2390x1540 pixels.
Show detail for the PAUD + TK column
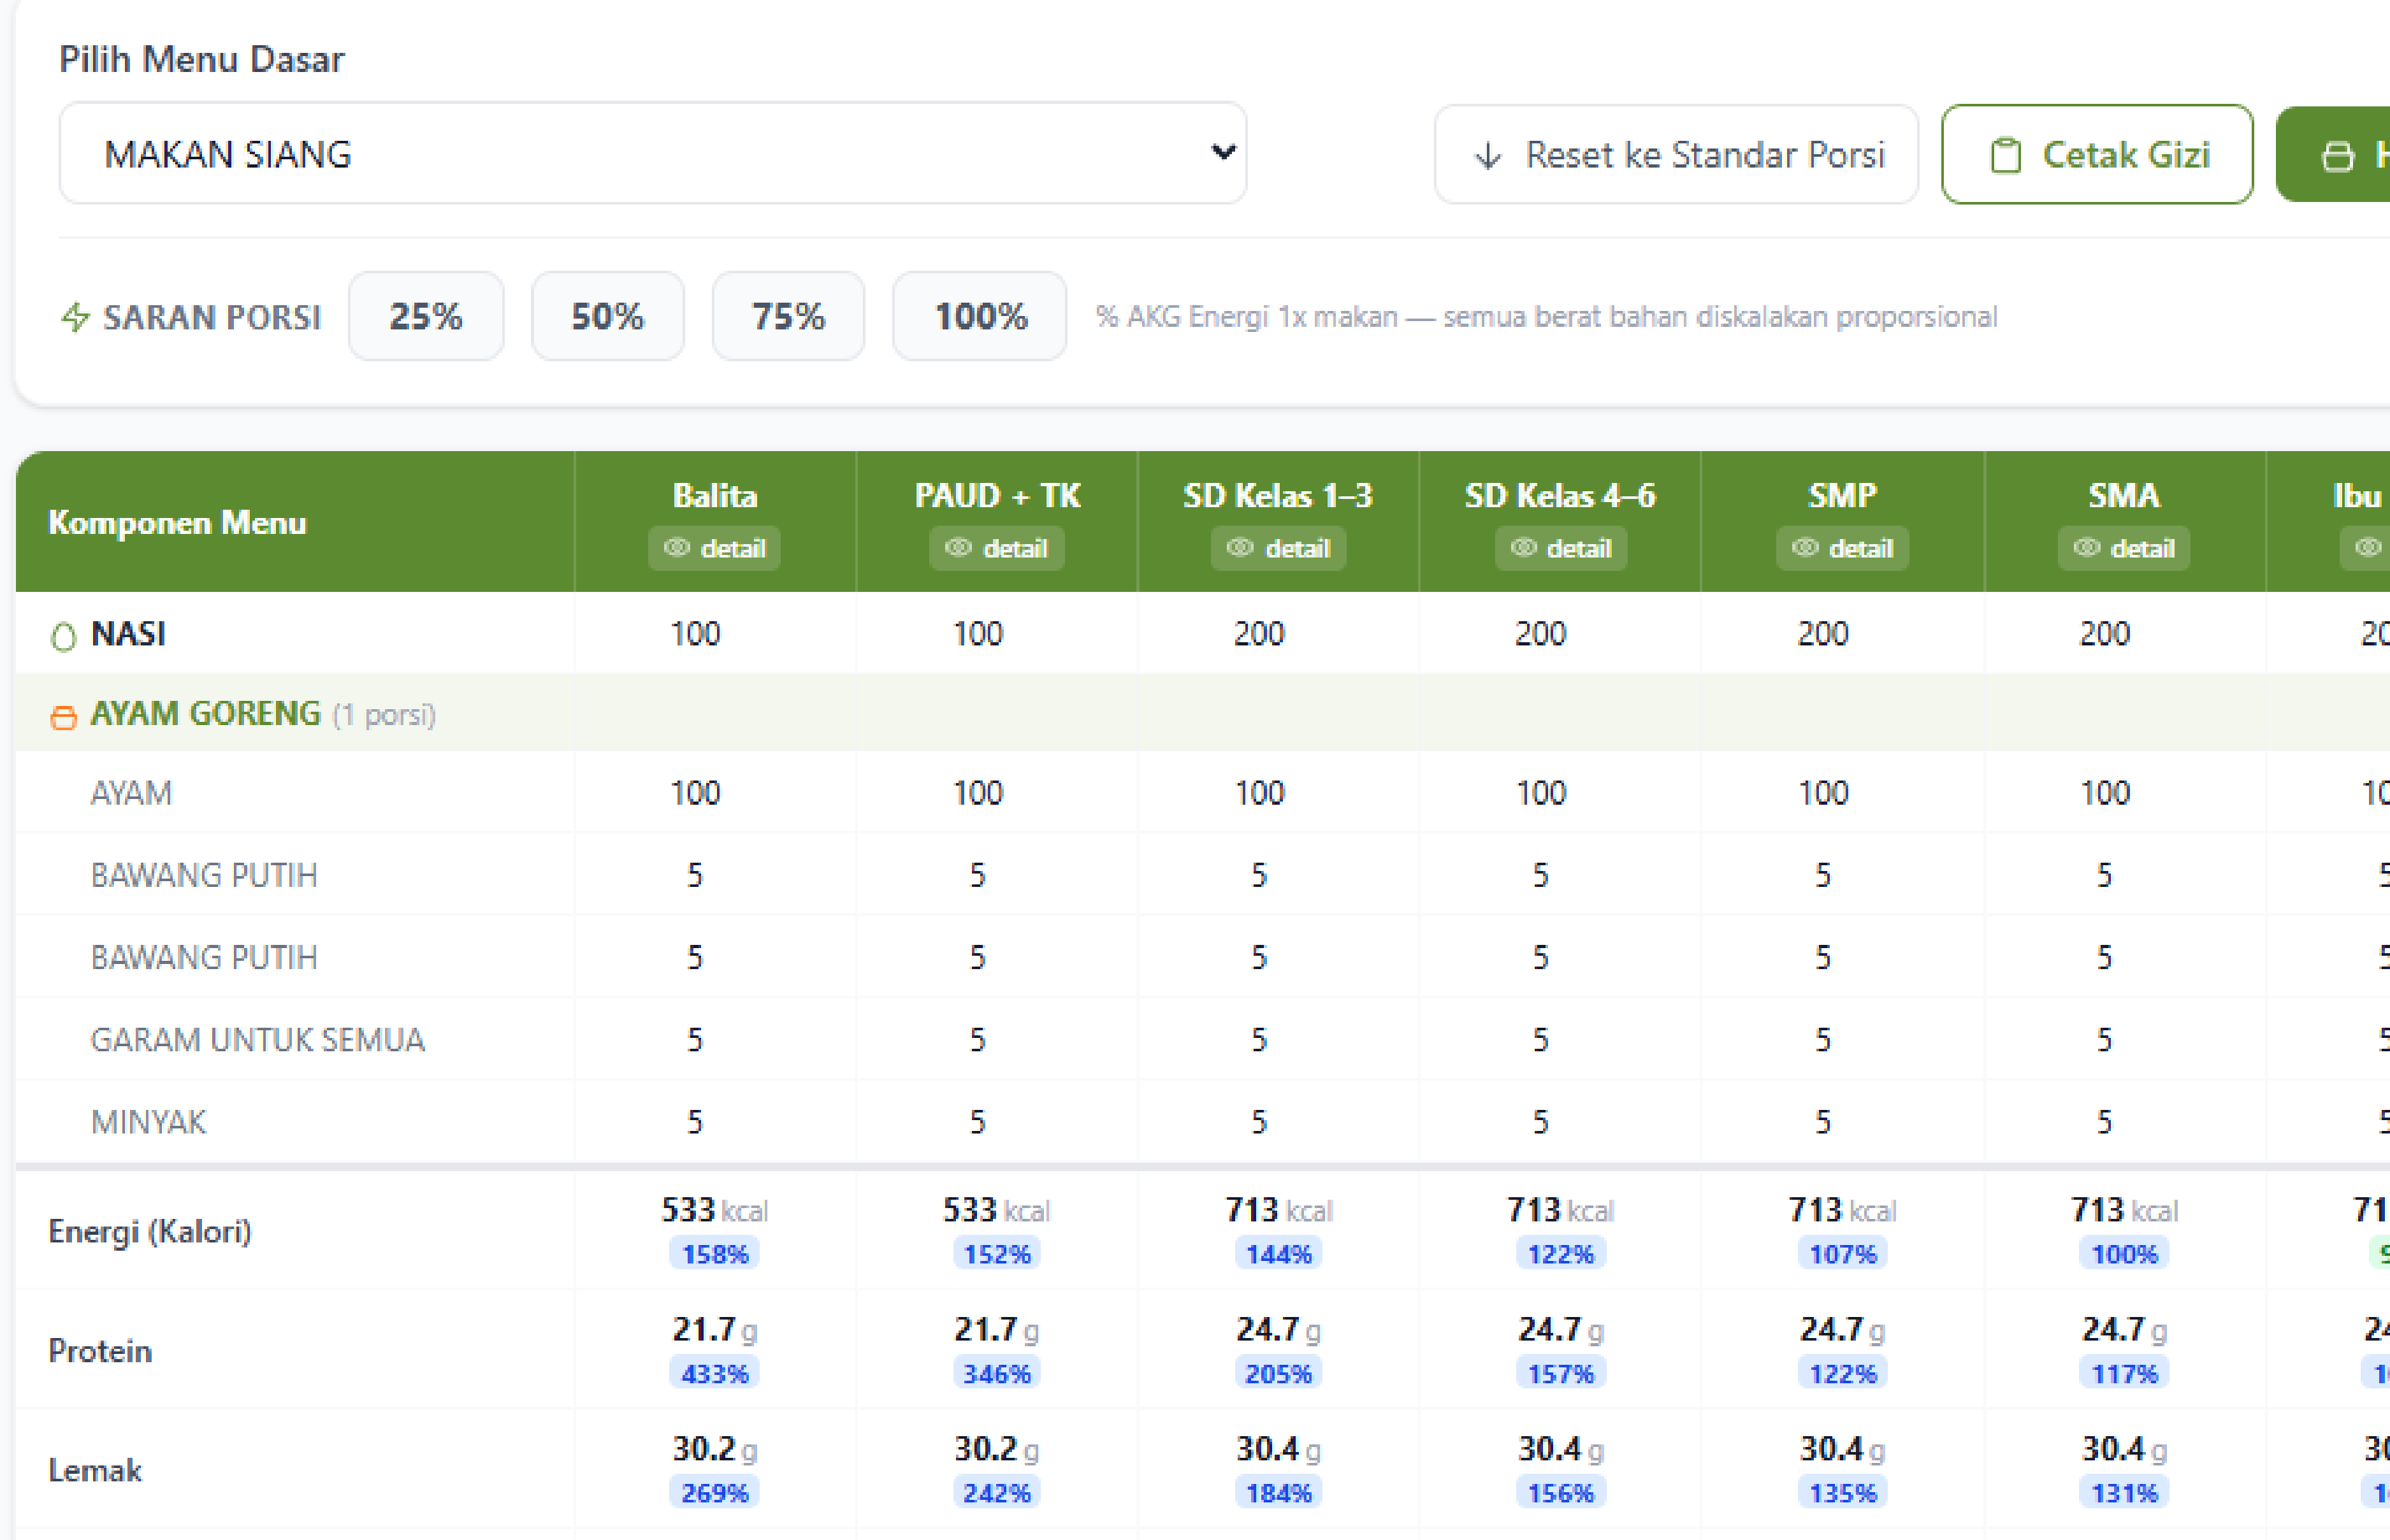(996, 548)
